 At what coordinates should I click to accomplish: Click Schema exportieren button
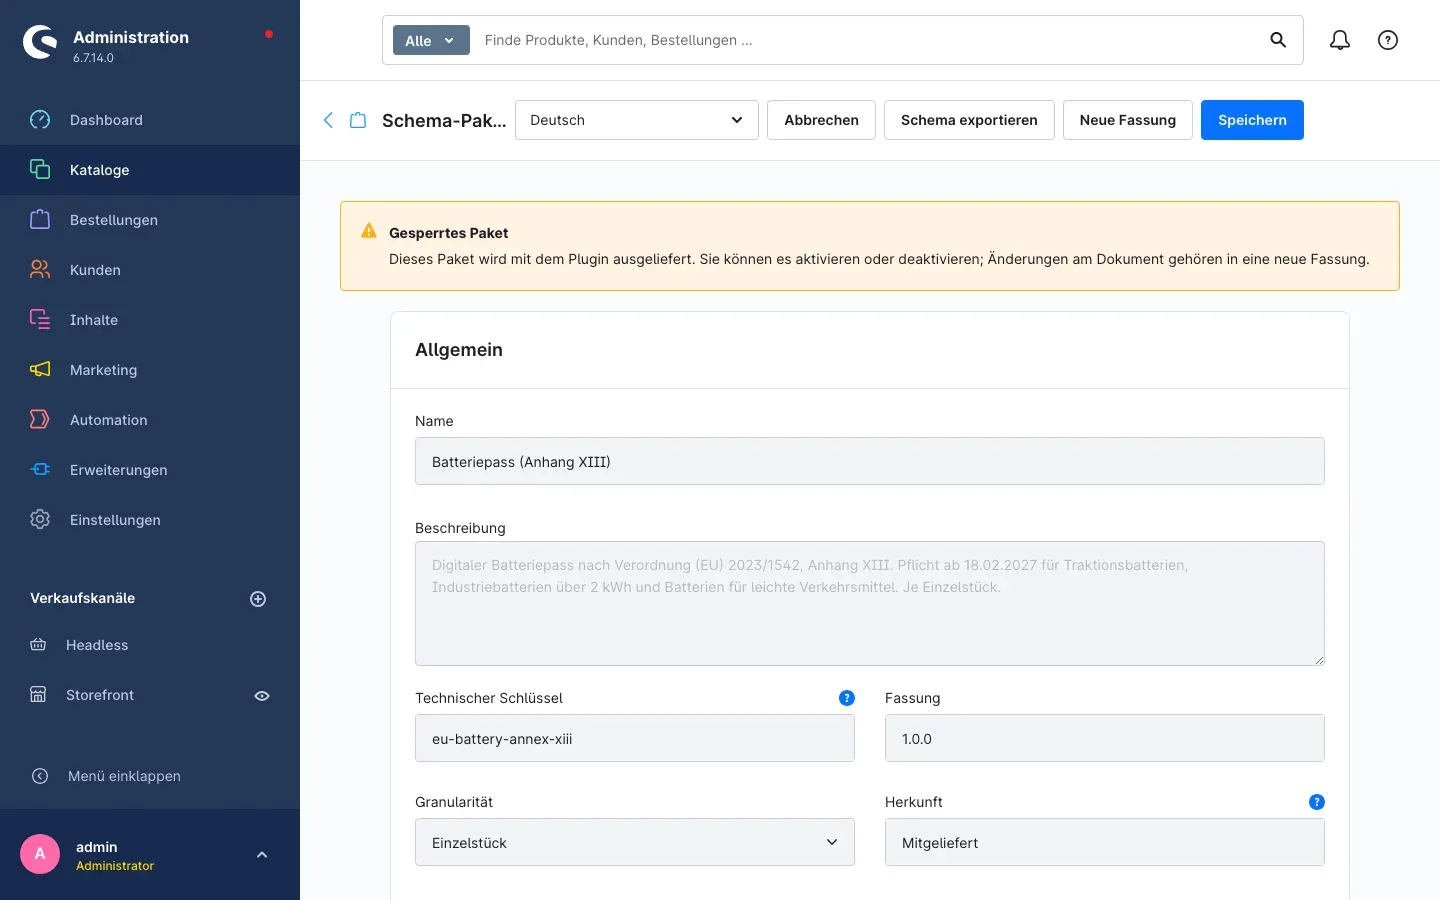click(x=969, y=120)
